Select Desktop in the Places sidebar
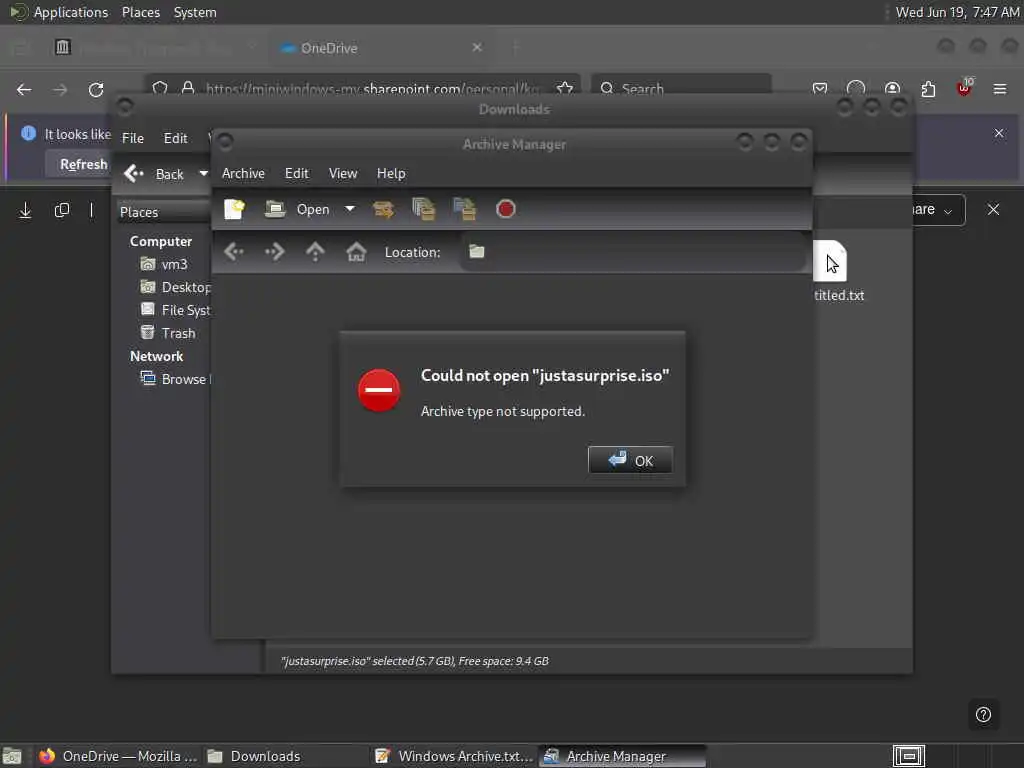Image resolution: width=1024 pixels, height=768 pixels. point(175,287)
